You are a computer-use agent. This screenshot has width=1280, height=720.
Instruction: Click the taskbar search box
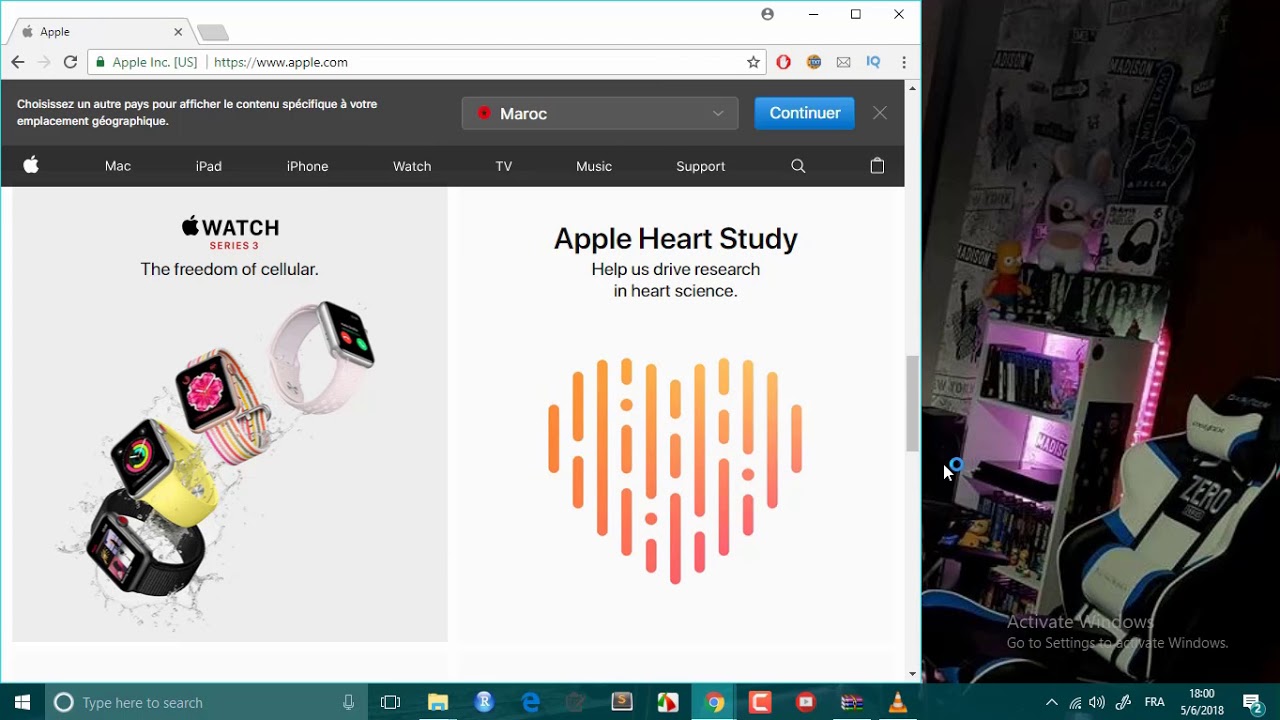(206, 702)
